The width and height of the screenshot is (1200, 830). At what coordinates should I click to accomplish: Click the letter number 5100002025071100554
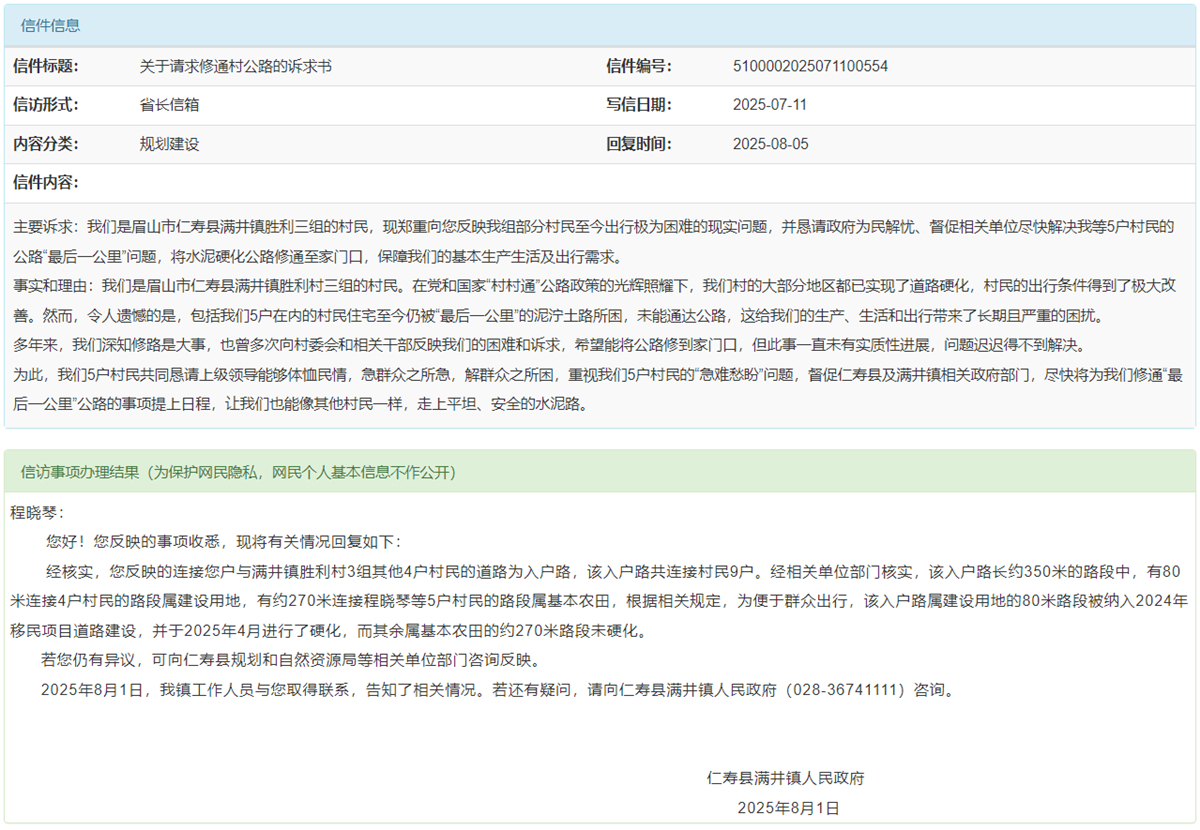(810, 67)
